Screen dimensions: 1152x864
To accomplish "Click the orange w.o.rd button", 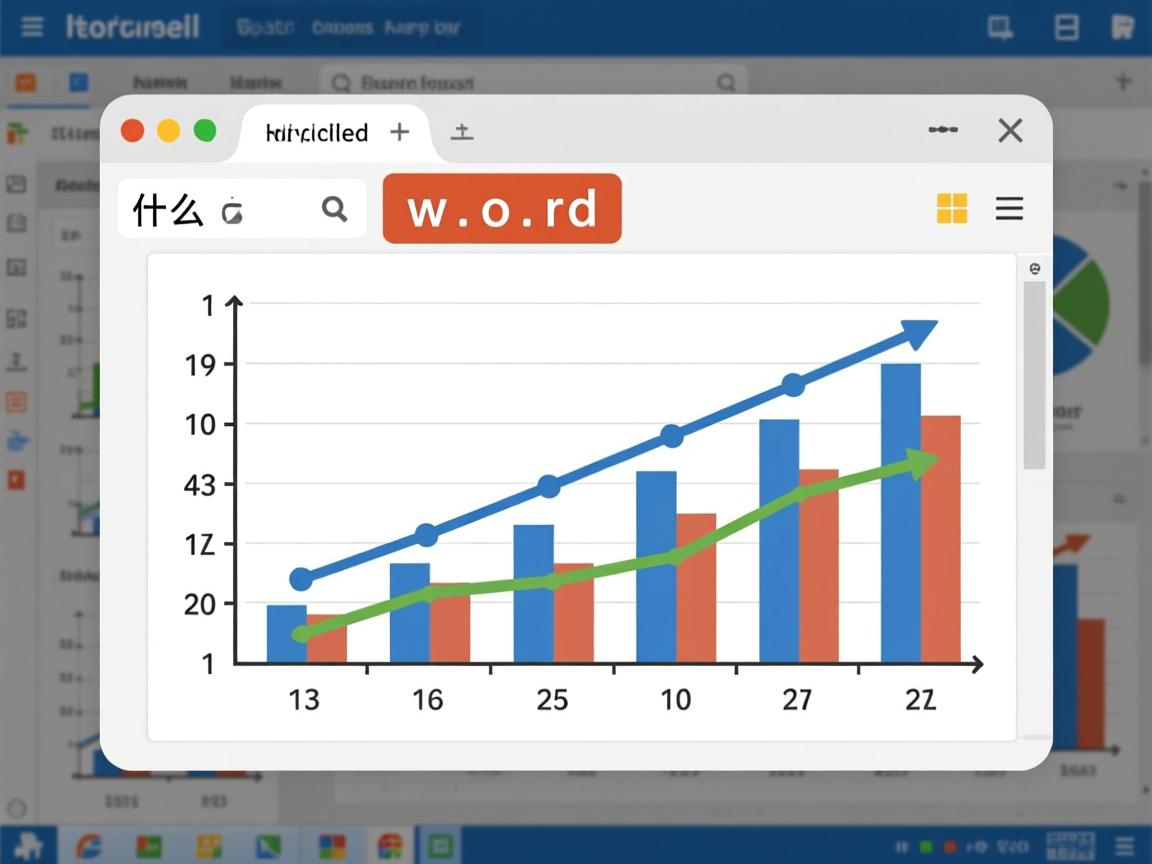I will 502,209.
